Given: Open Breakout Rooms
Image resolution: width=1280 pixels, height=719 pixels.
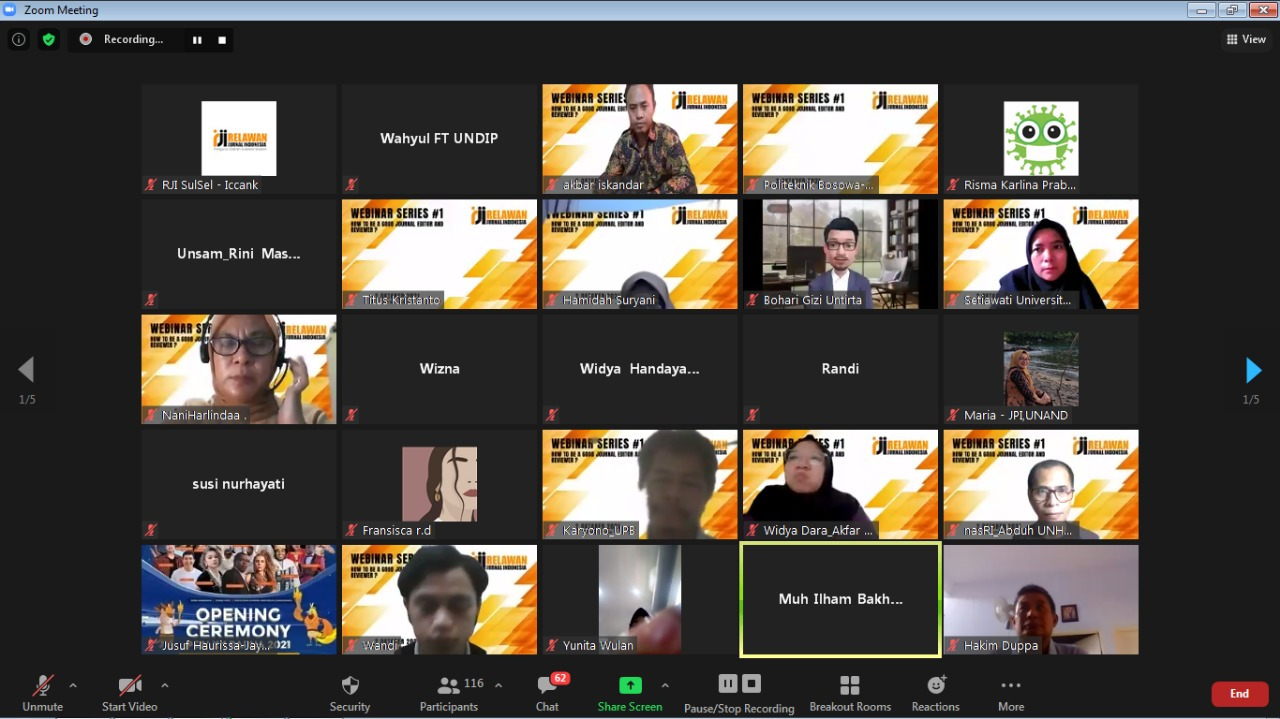Looking at the screenshot, I should (850, 693).
